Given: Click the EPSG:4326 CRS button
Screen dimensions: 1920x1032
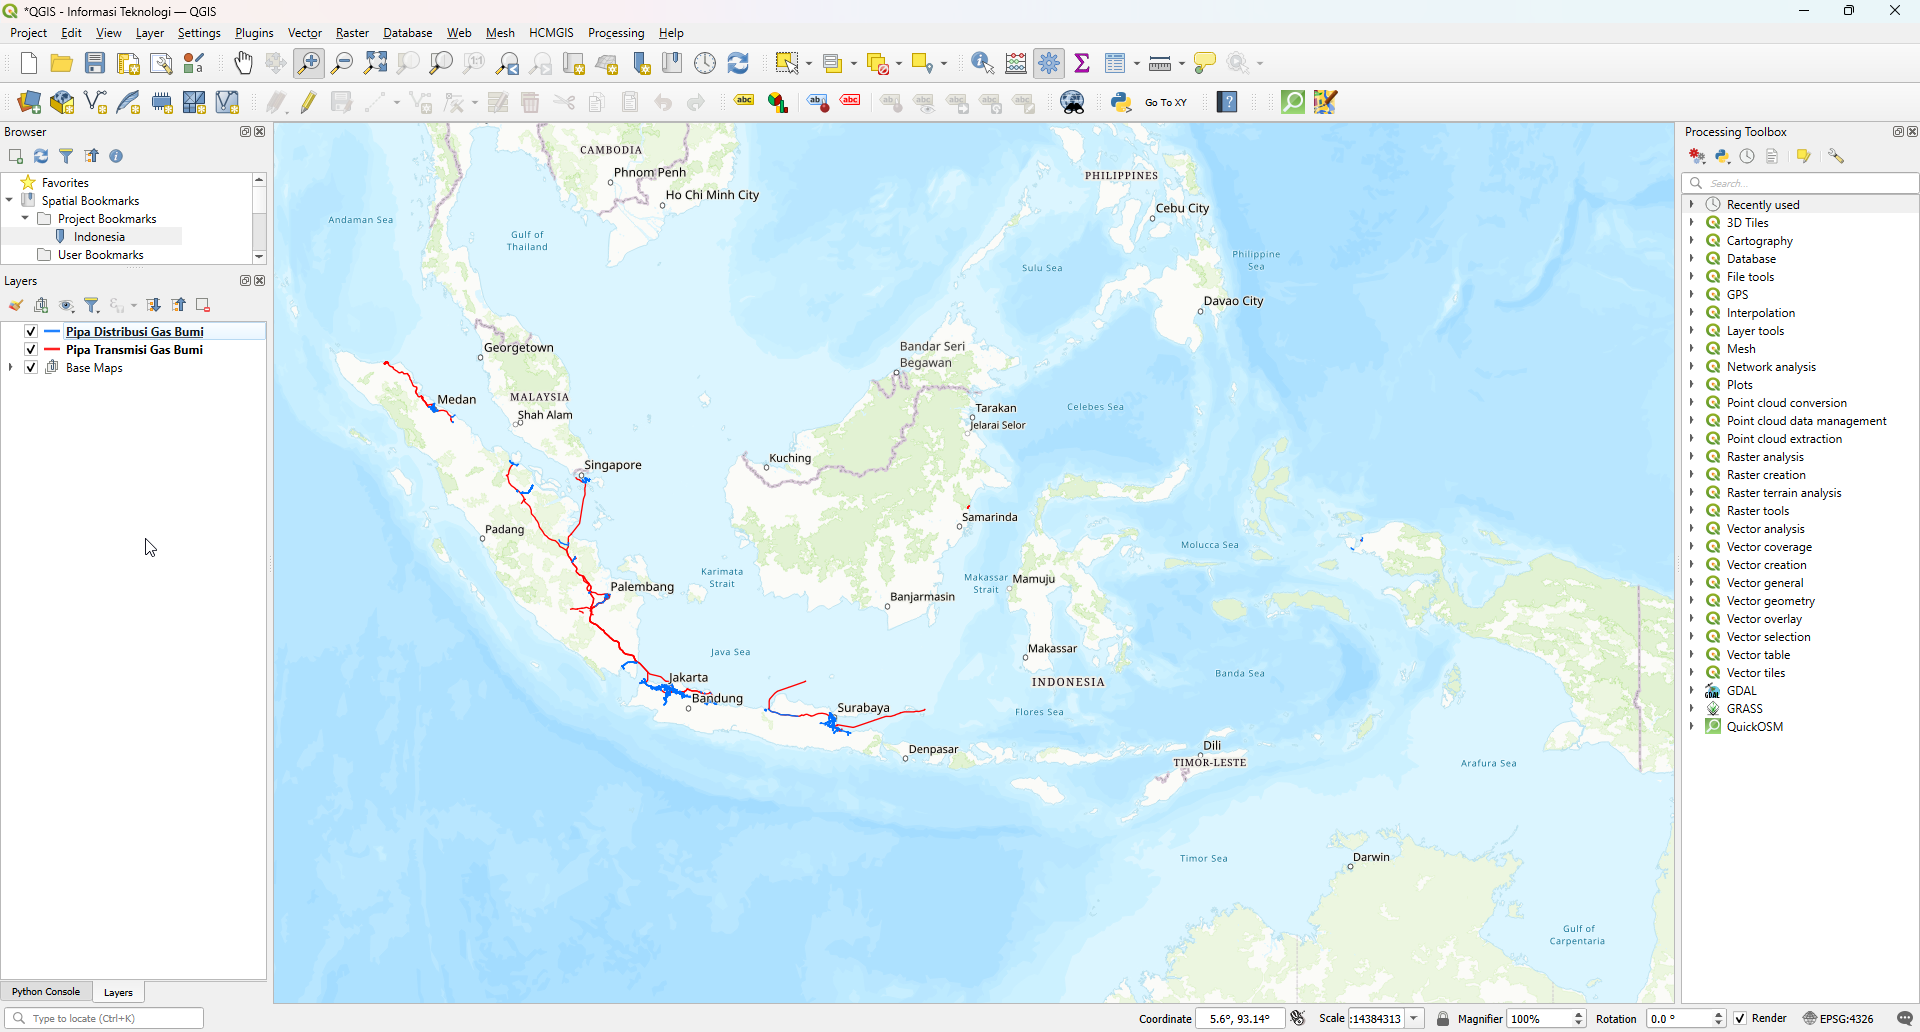Looking at the screenshot, I should point(1838,1018).
